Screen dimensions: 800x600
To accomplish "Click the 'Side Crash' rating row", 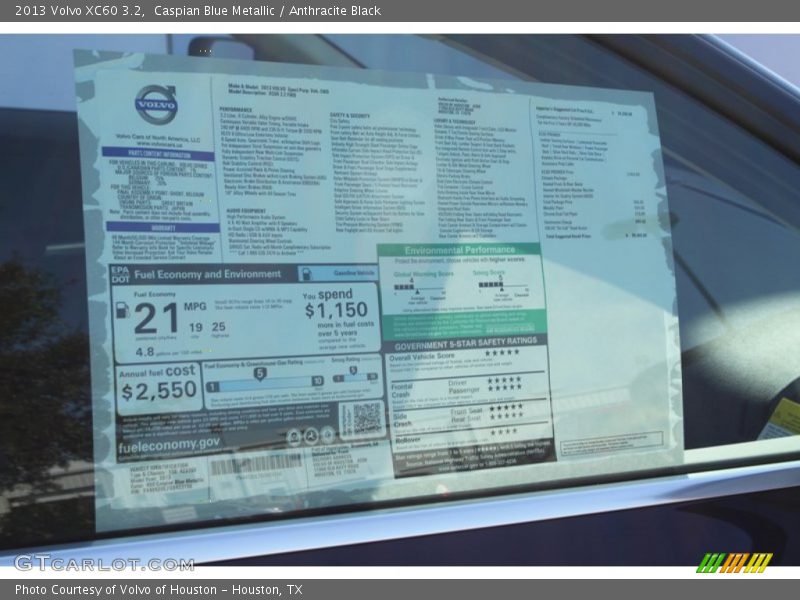I will tap(469, 415).
